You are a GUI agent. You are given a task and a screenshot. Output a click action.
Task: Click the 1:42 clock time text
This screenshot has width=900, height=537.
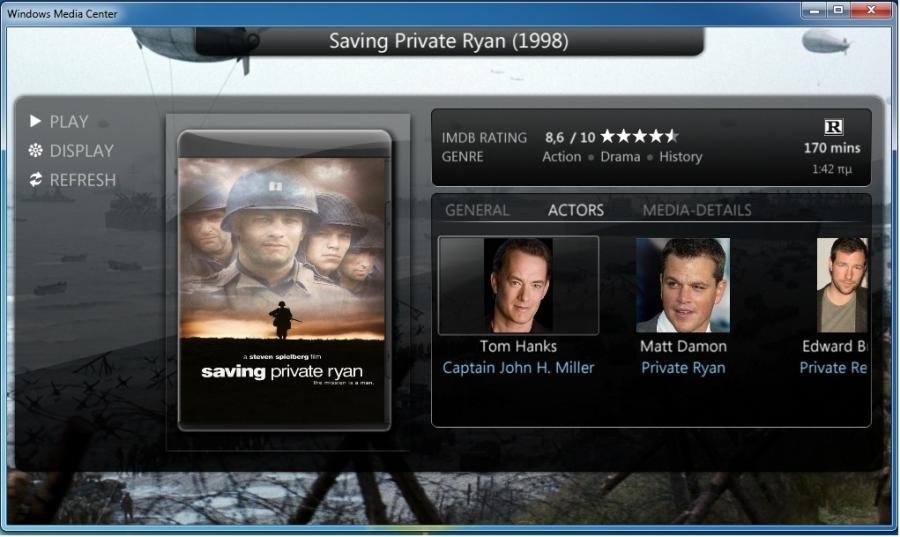832,169
